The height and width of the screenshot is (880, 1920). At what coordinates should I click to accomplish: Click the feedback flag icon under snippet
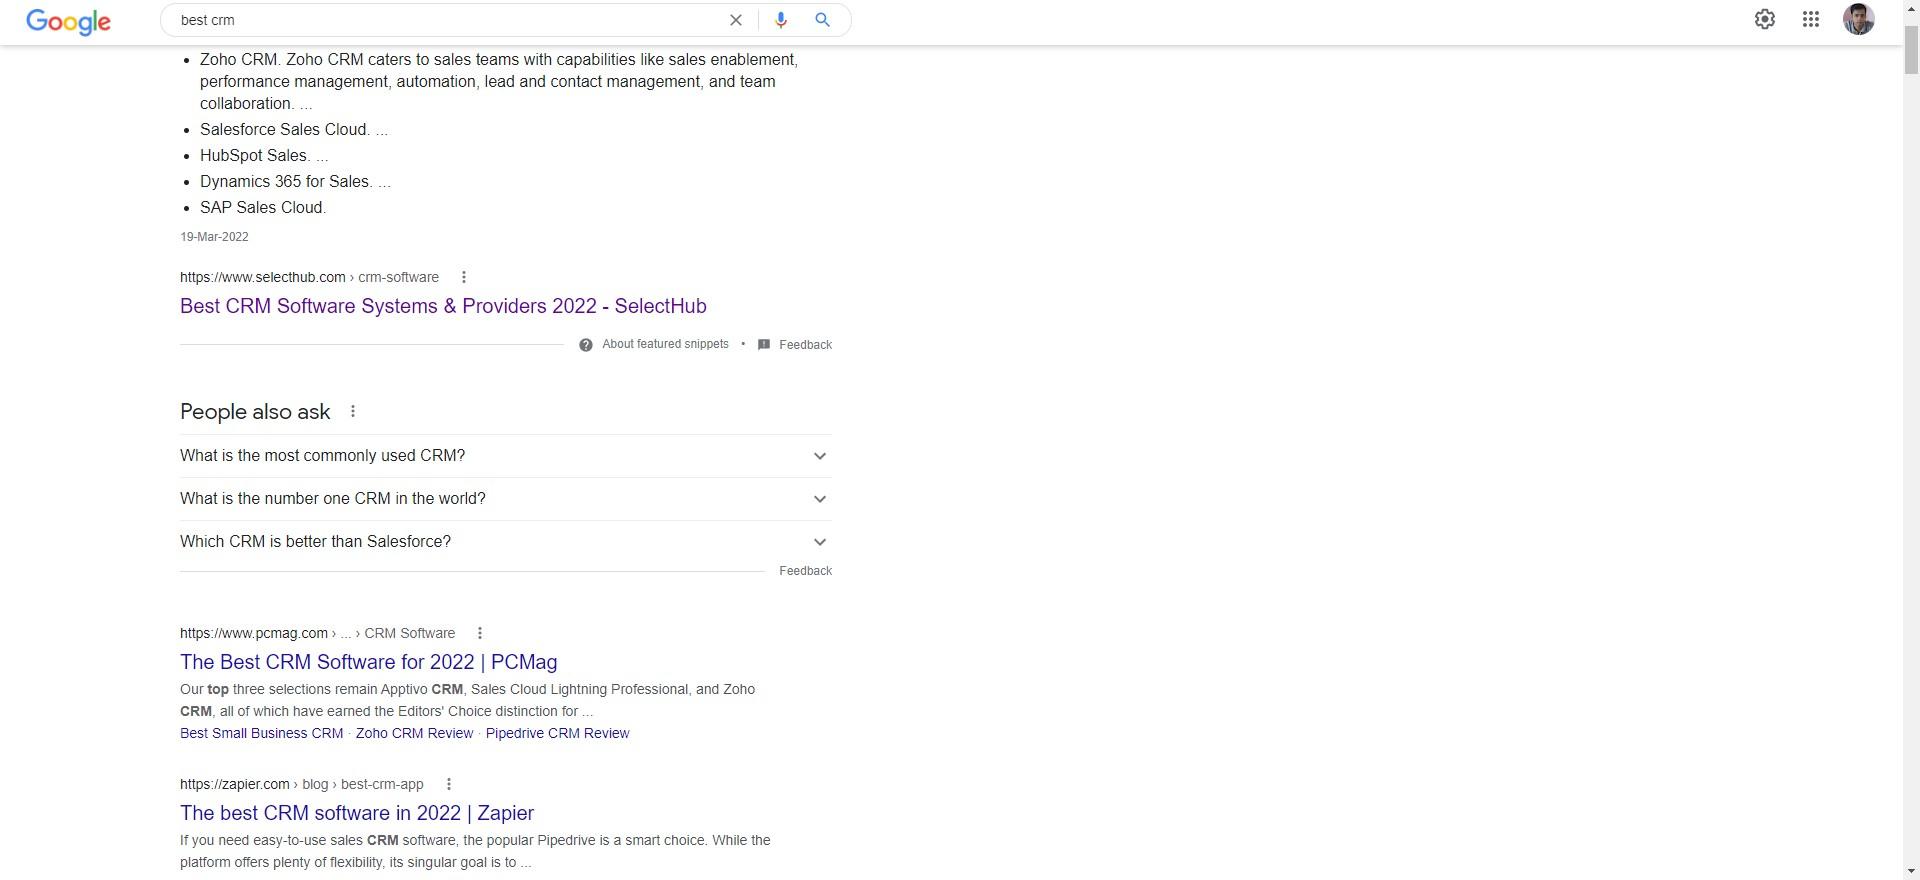[764, 345]
